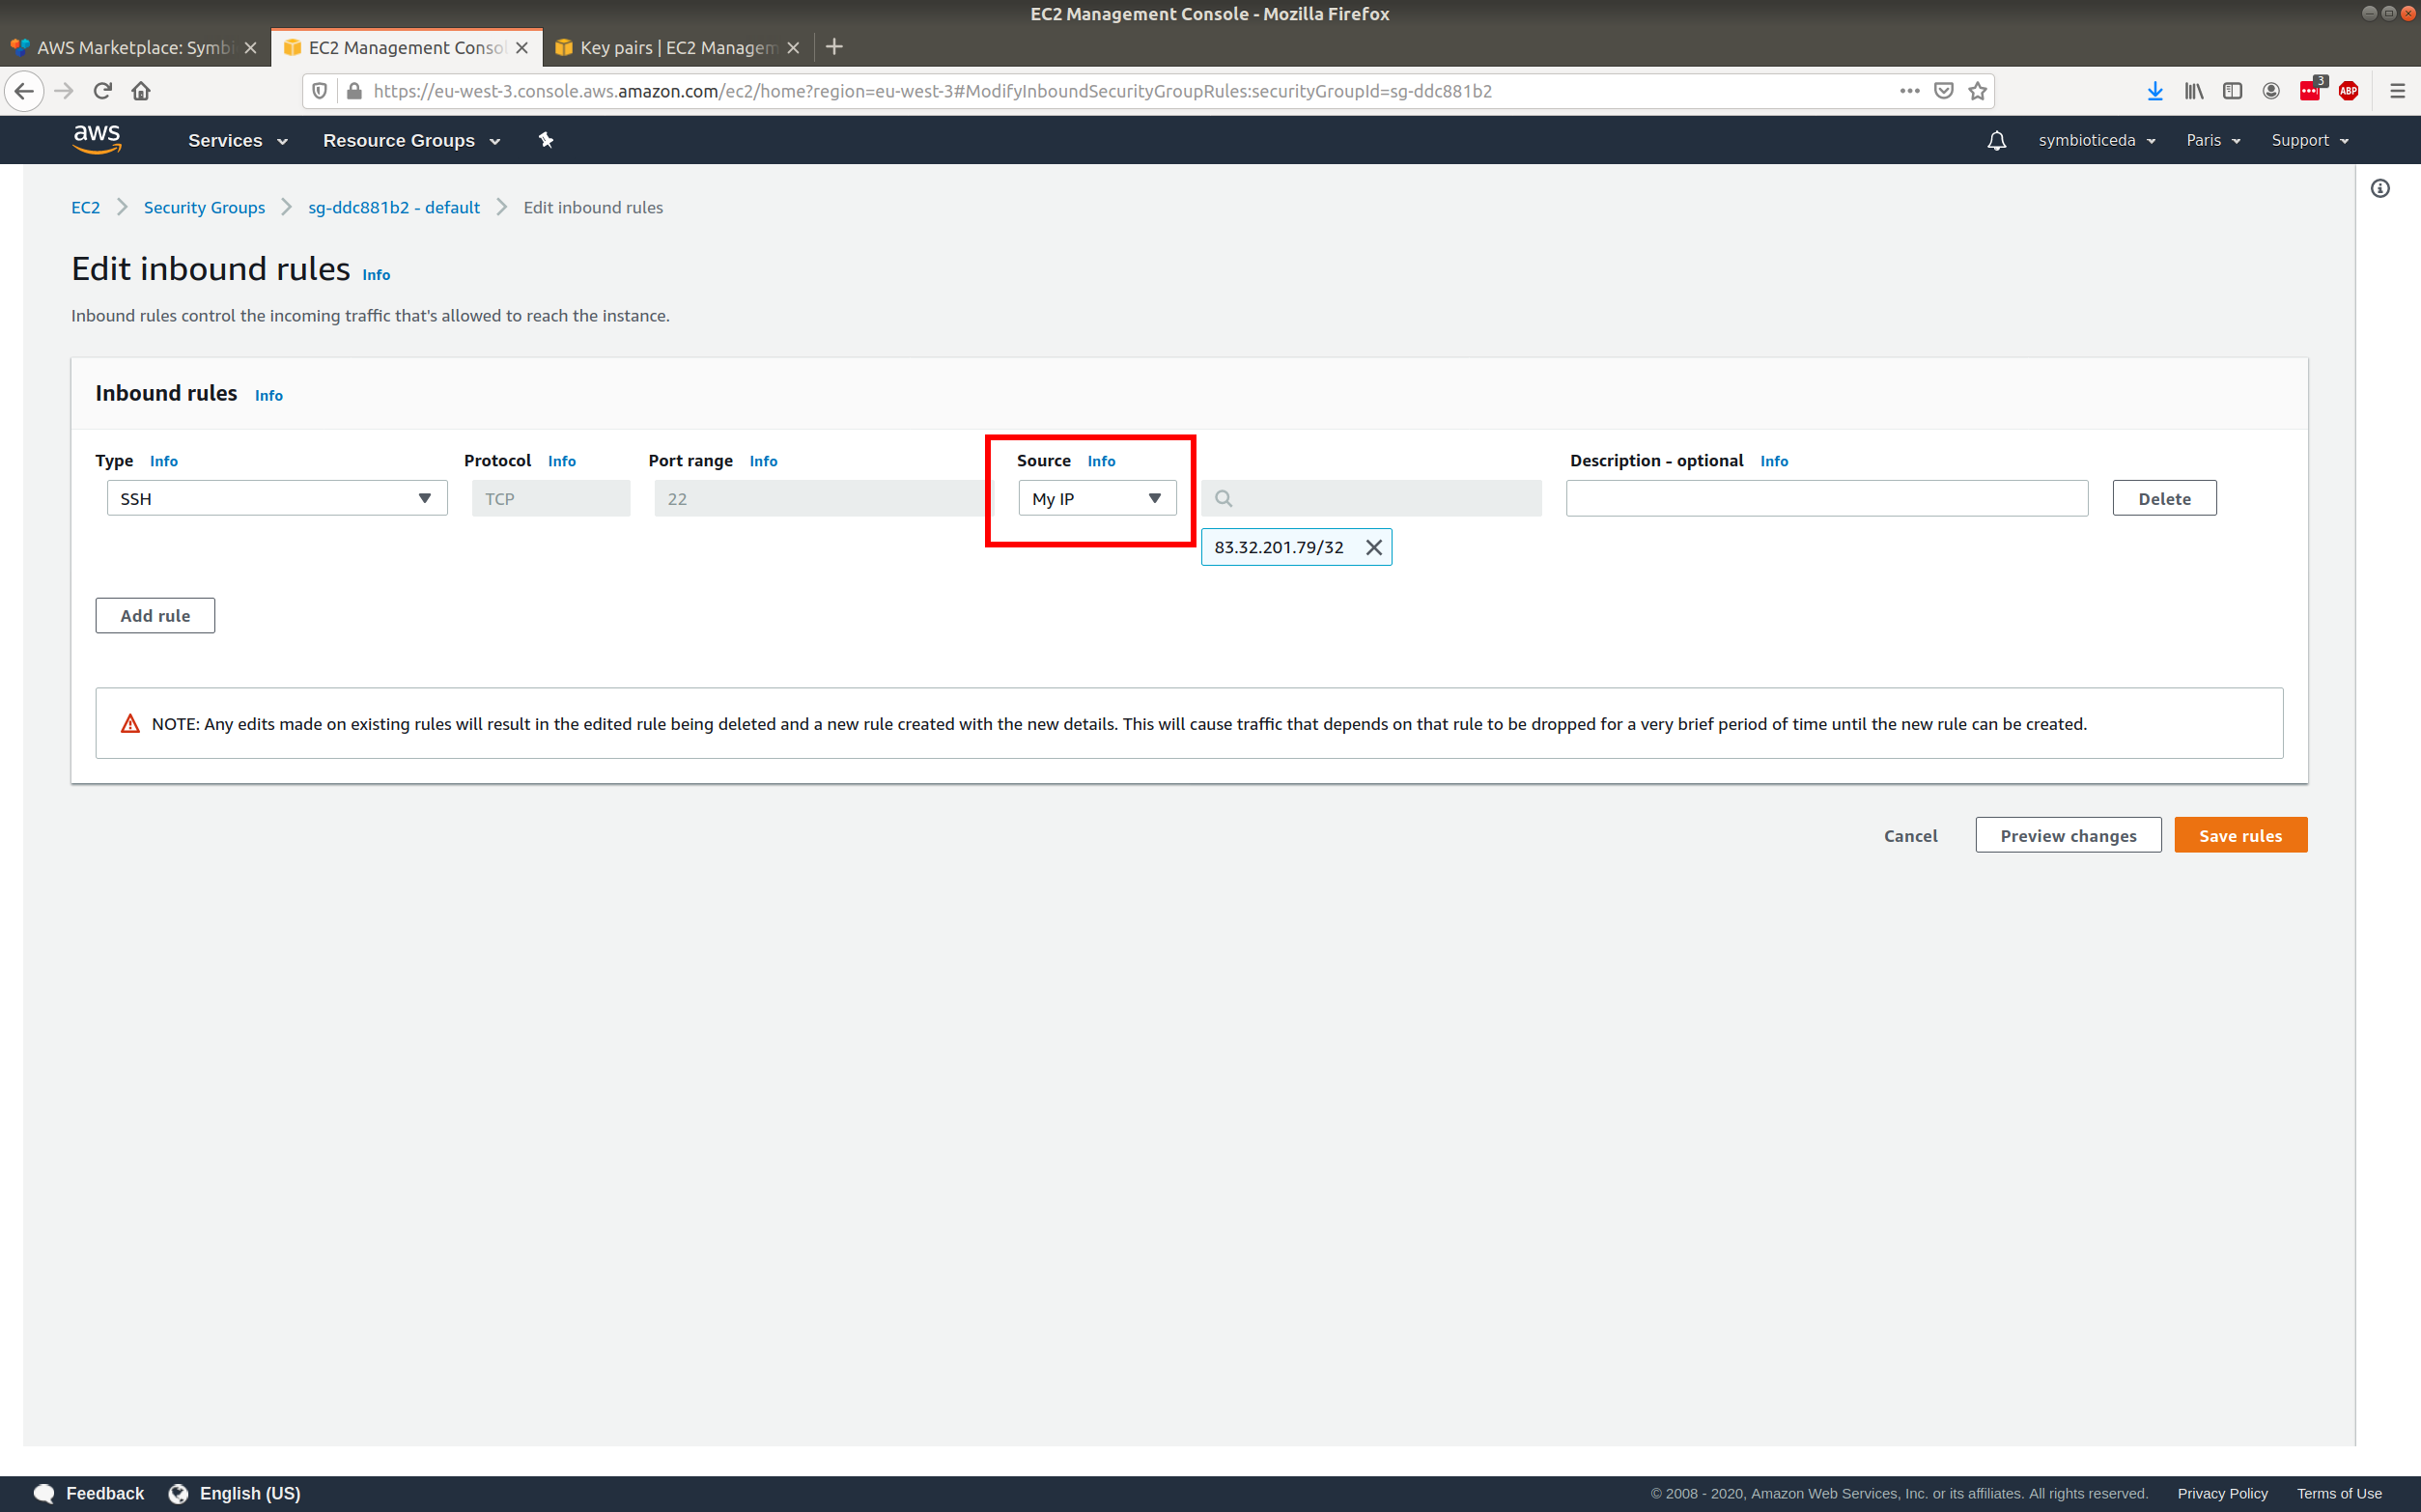Click the Feedback speech bubble icon

(44, 1493)
